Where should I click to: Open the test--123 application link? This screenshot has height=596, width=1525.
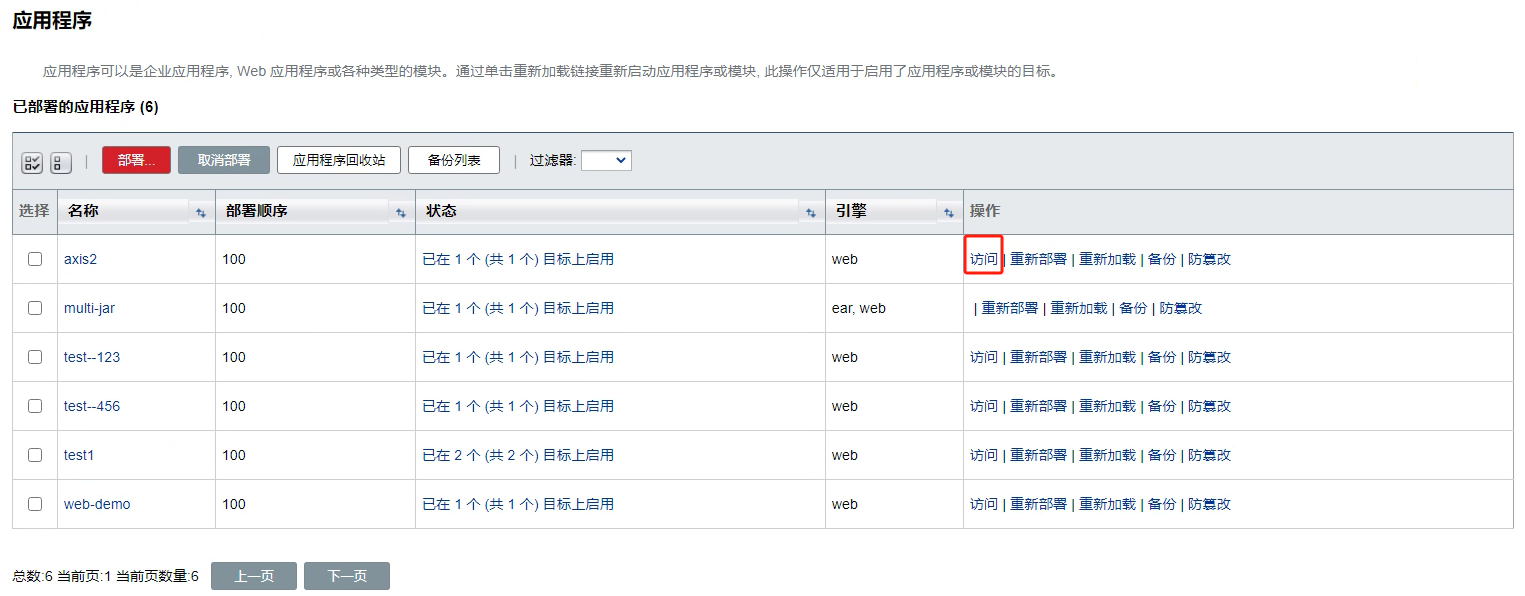tap(92, 357)
